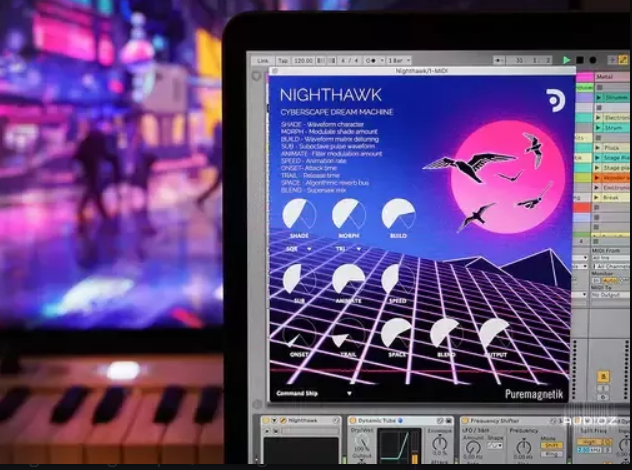Click the Nighthawk device wrench edit icon
The height and width of the screenshot is (470, 632).
pos(283,420)
